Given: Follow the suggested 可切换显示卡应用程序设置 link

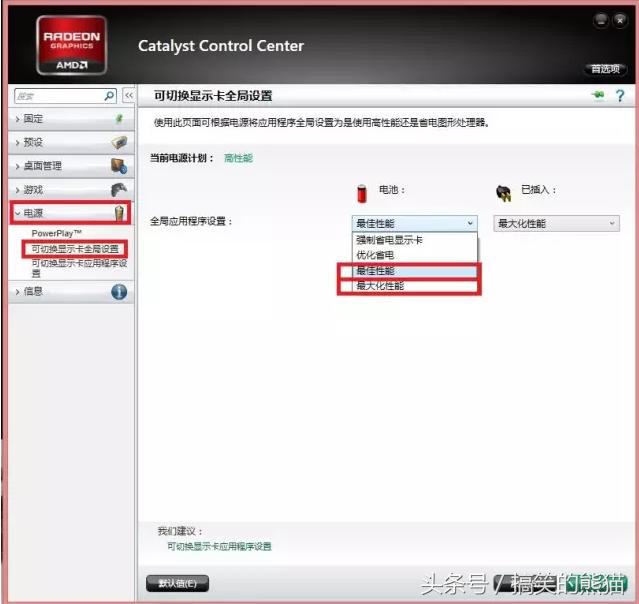Looking at the screenshot, I should pos(219,546).
